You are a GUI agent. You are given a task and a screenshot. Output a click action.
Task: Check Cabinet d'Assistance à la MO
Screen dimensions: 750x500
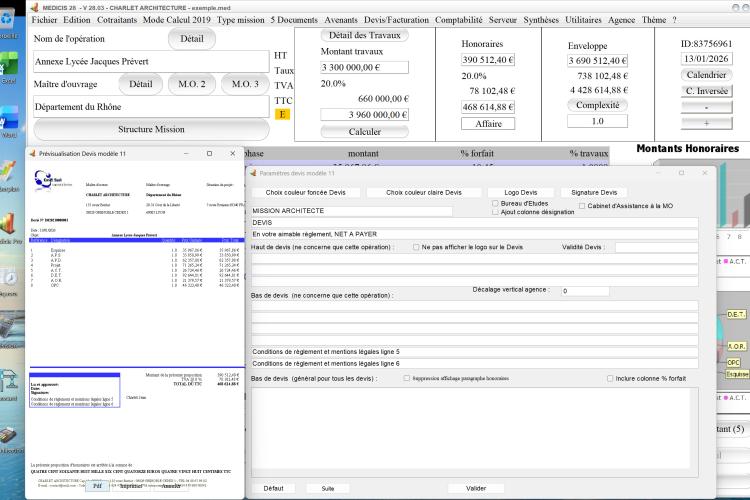click(582, 206)
